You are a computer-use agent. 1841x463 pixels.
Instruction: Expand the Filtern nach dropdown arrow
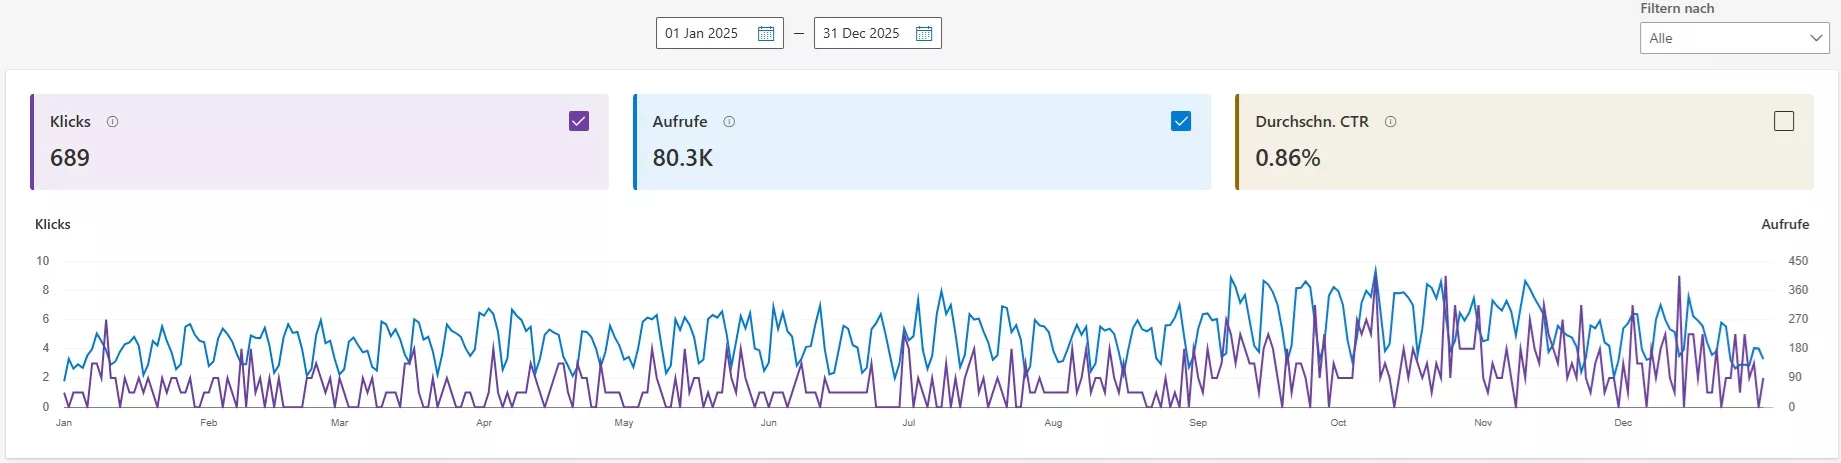coord(1816,38)
